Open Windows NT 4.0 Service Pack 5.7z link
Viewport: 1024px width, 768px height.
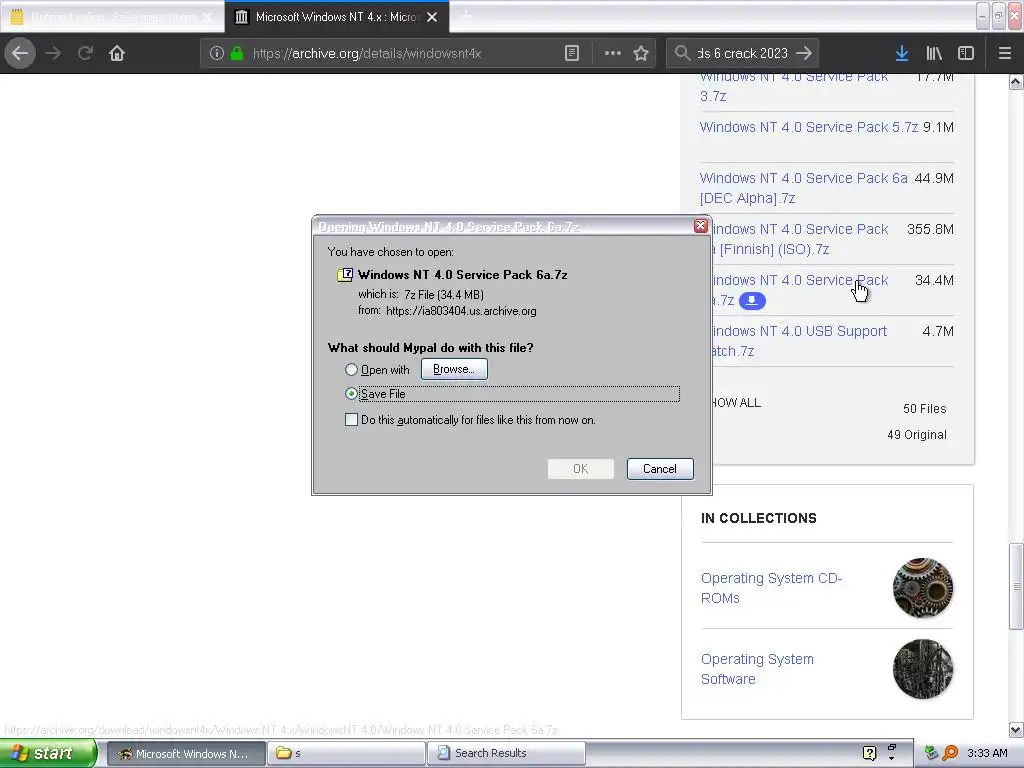[x=808, y=127]
